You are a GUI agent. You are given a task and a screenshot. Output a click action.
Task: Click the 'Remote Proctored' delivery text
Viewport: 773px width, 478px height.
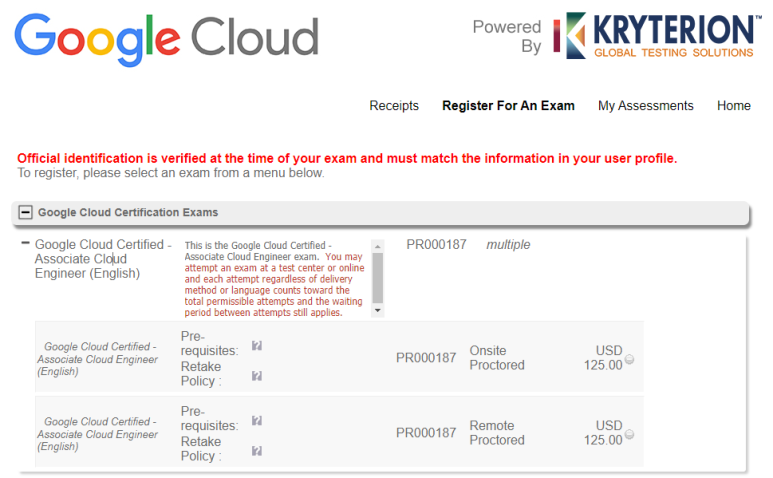pos(497,433)
